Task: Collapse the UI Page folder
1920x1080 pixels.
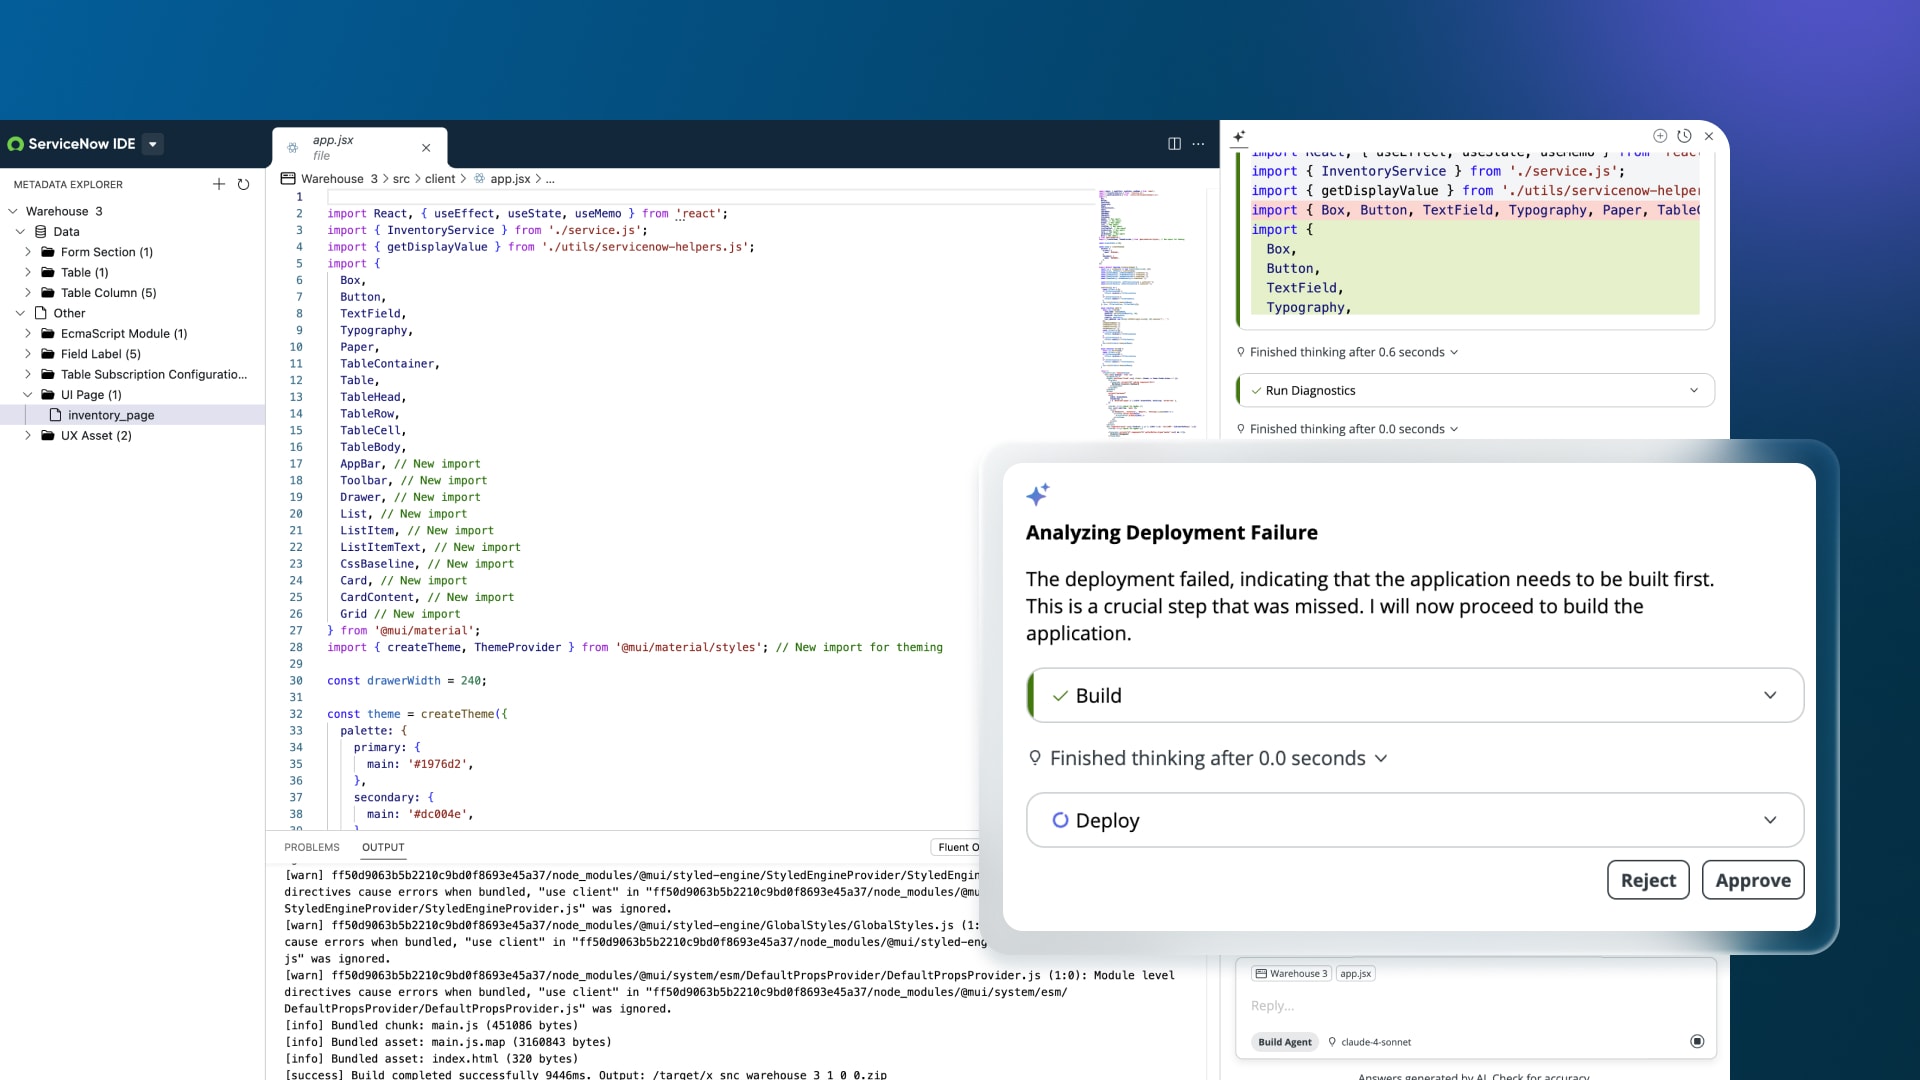Action: tap(28, 395)
